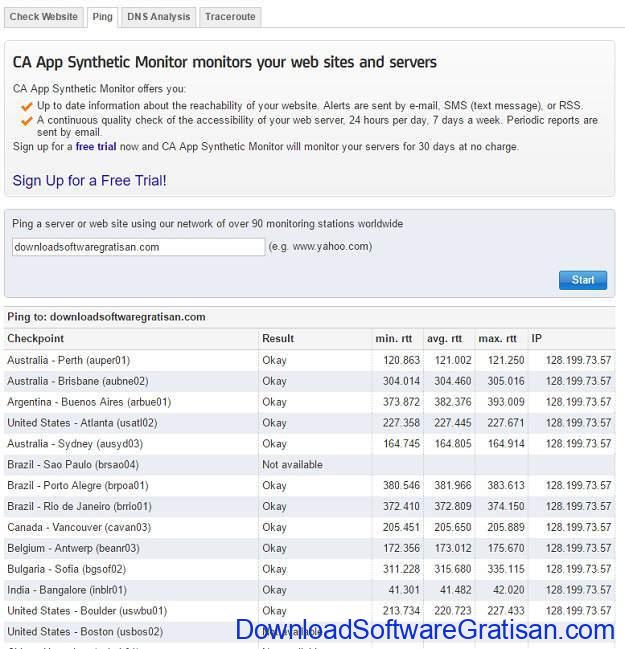Select Australia - Perth (auper01) row
This screenshot has width=625, height=649.
coord(310,361)
